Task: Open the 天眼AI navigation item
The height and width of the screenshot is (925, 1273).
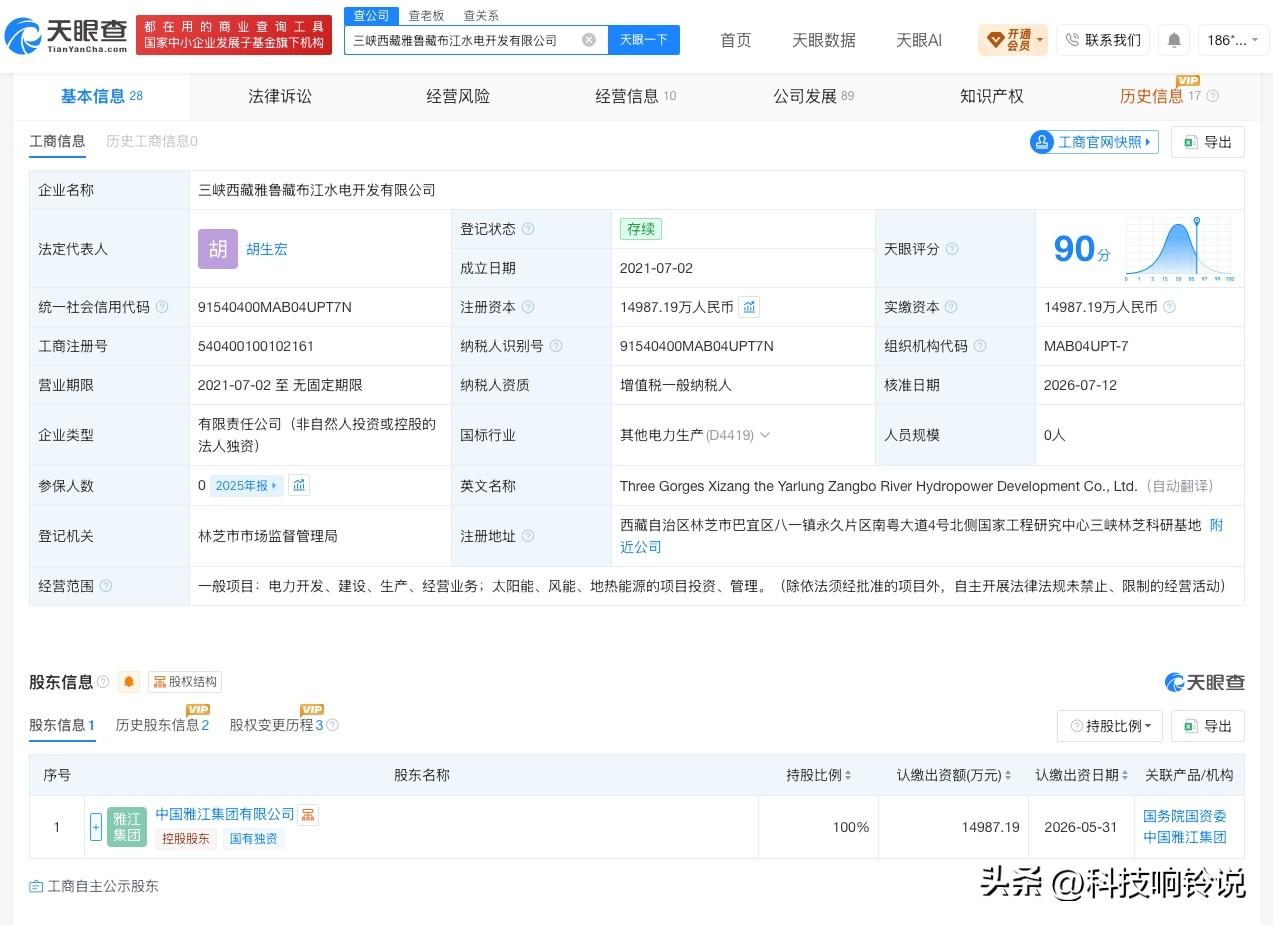Action: click(919, 40)
